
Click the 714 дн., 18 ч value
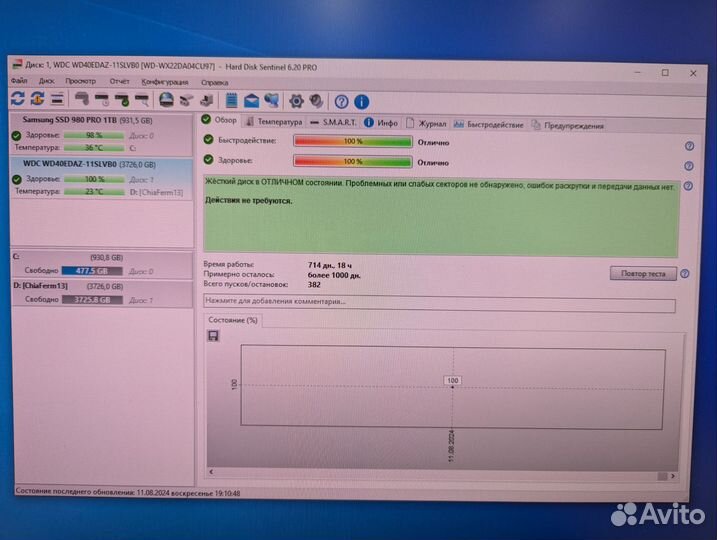[x=330, y=265]
